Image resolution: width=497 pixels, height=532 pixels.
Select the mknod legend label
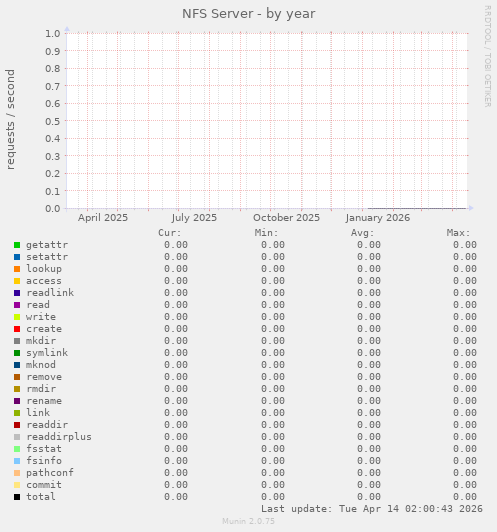(41, 365)
